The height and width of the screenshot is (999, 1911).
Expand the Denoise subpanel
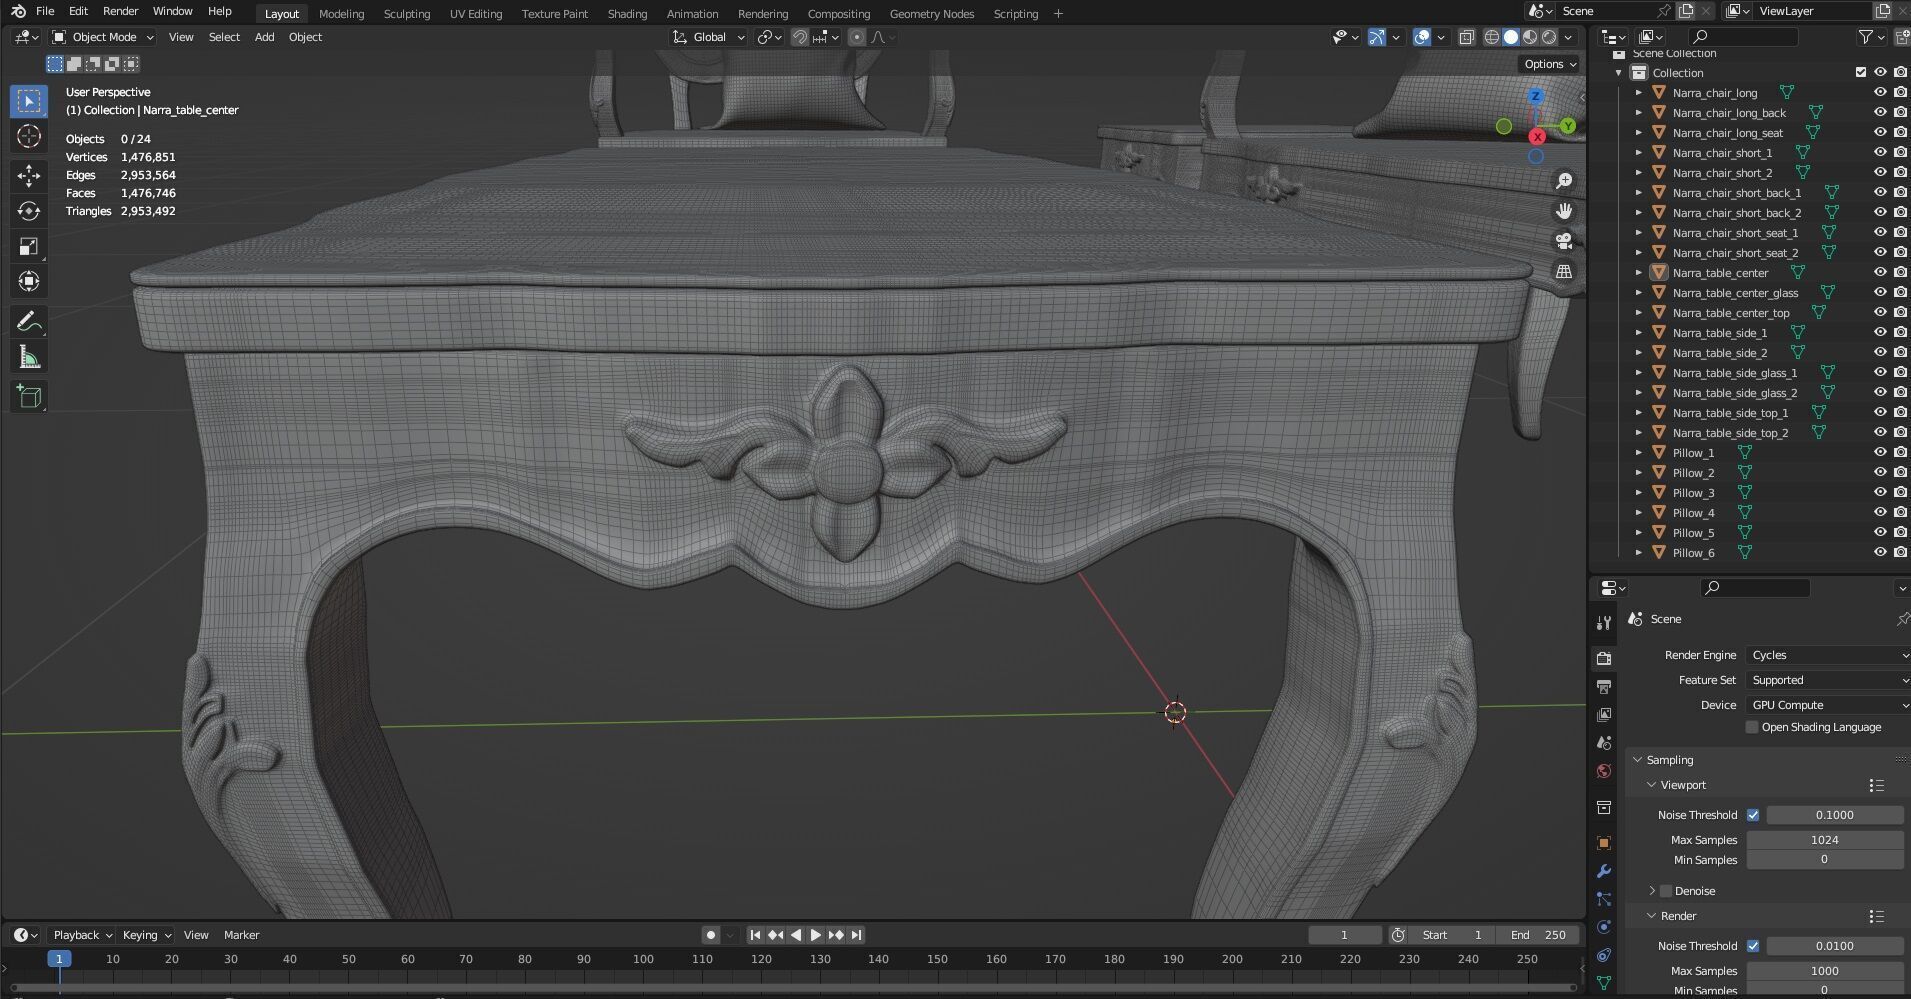tap(1652, 891)
